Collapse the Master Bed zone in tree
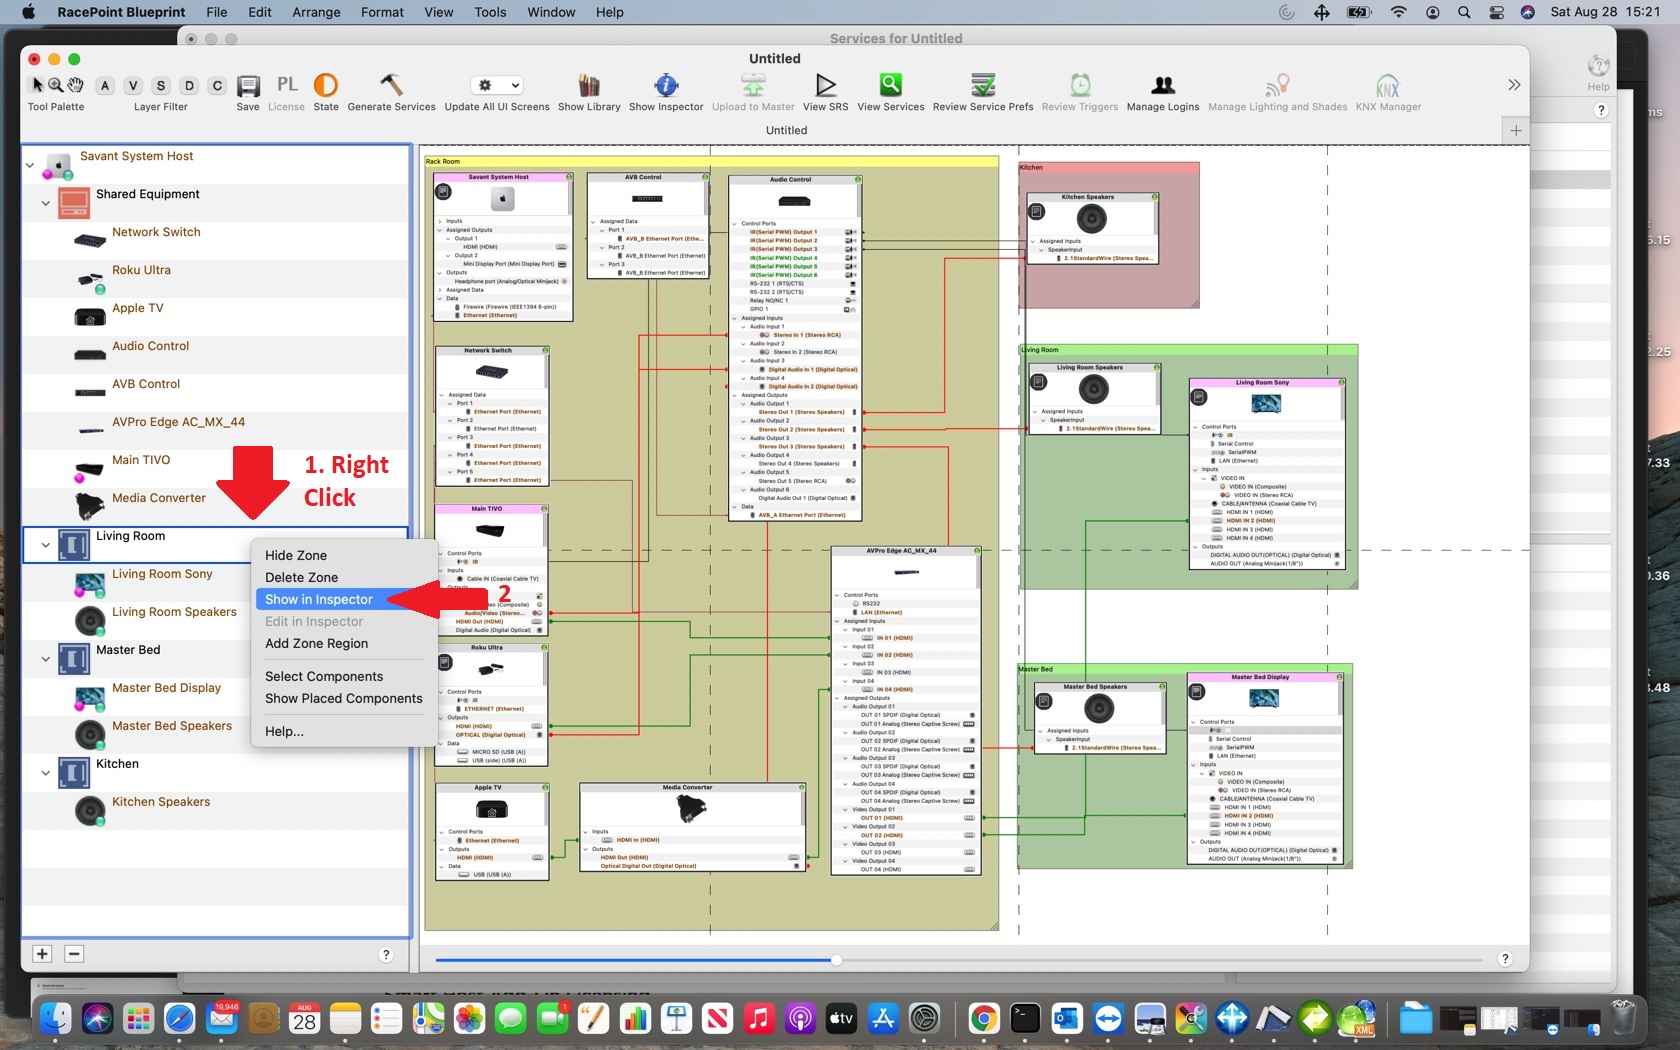The width and height of the screenshot is (1680, 1050). [x=46, y=659]
